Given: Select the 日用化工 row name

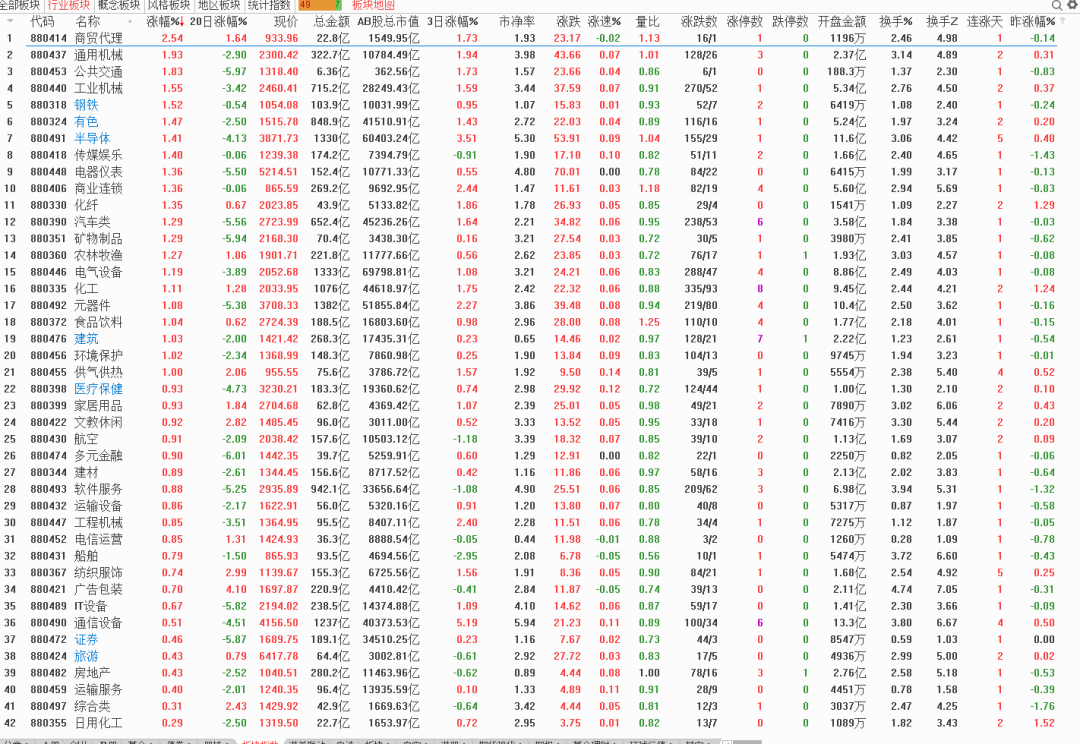Looking at the screenshot, I should click(98, 723).
